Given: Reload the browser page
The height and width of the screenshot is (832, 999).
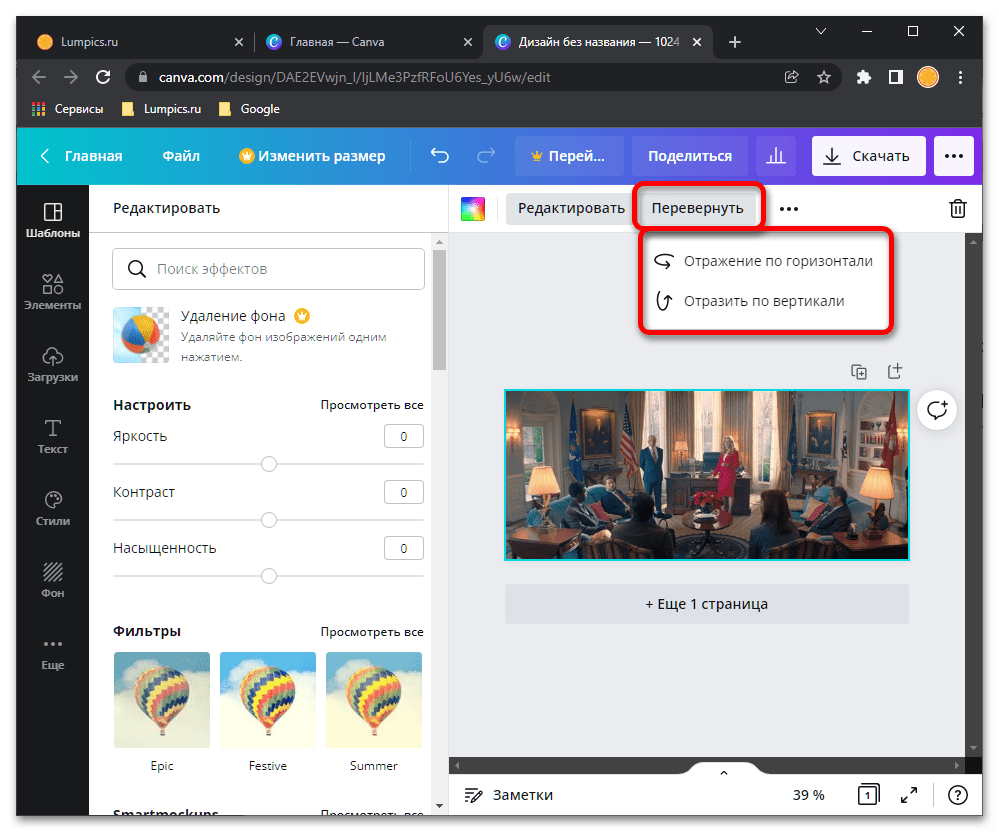Looking at the screenshot, I should tap(103, 77).
